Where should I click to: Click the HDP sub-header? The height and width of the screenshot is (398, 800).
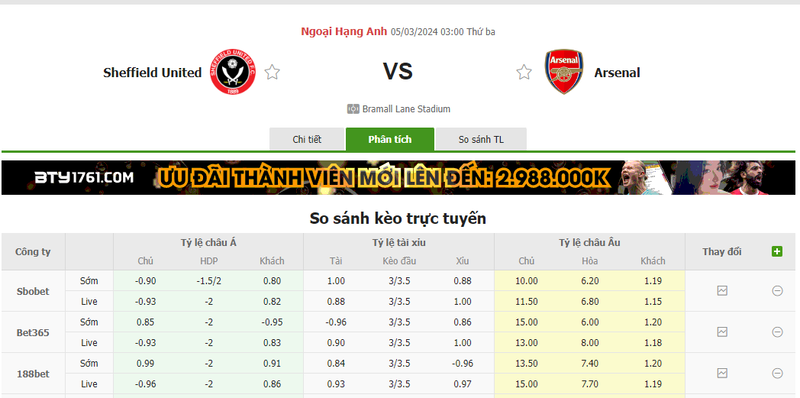click(209, 261)
